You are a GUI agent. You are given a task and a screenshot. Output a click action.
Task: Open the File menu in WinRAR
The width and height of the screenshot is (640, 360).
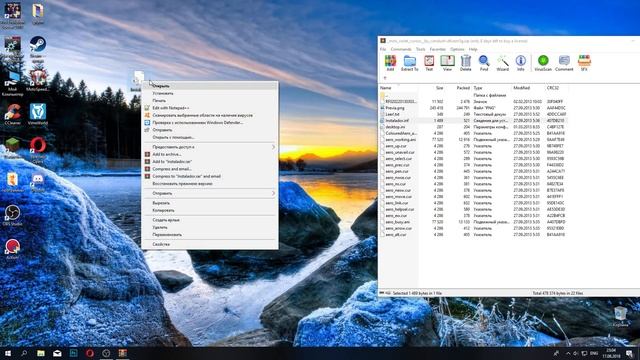383,49
